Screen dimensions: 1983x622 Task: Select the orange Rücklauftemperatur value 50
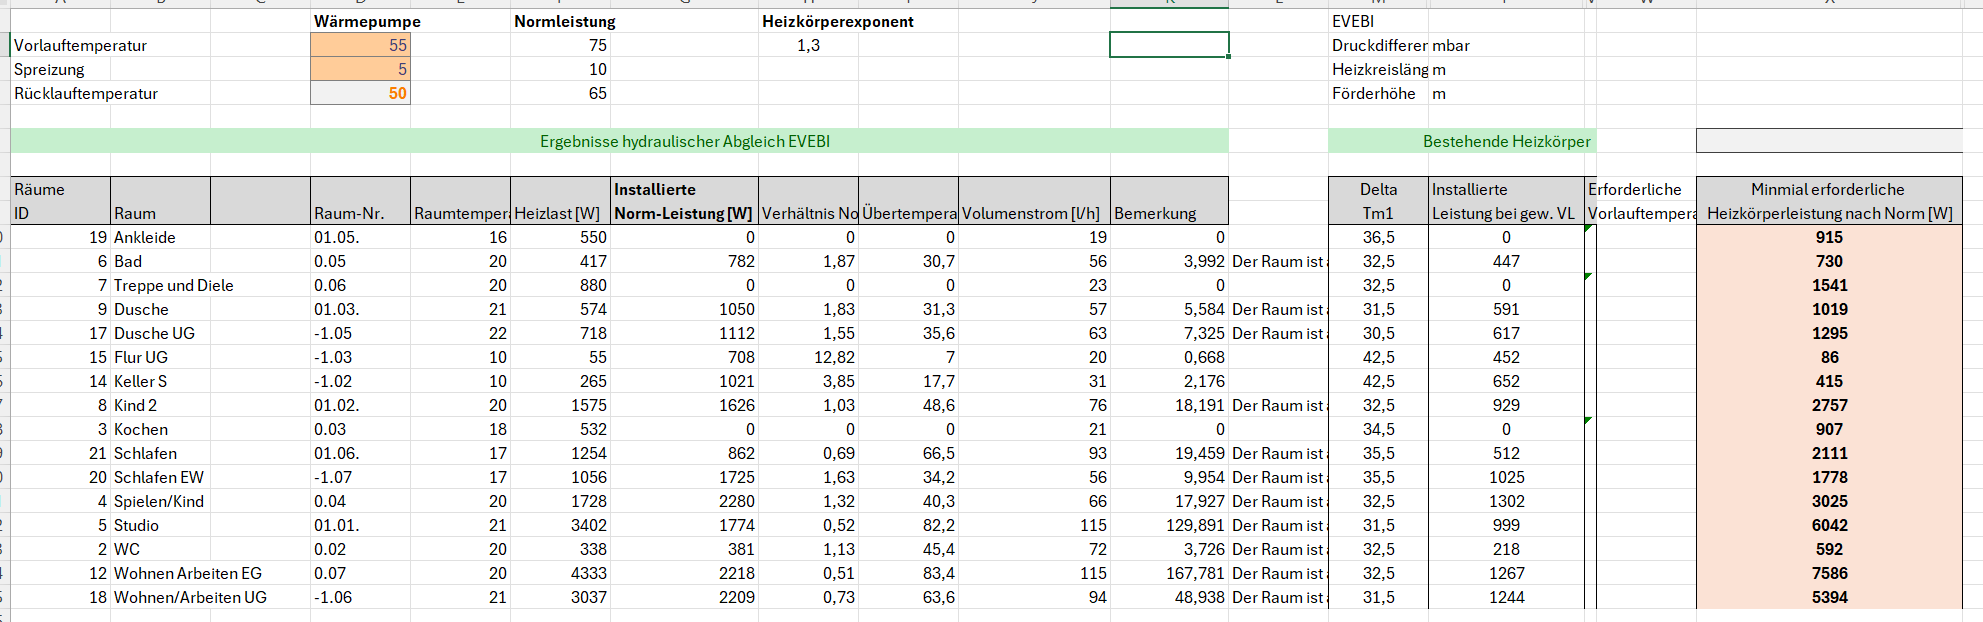click(360, 93)
